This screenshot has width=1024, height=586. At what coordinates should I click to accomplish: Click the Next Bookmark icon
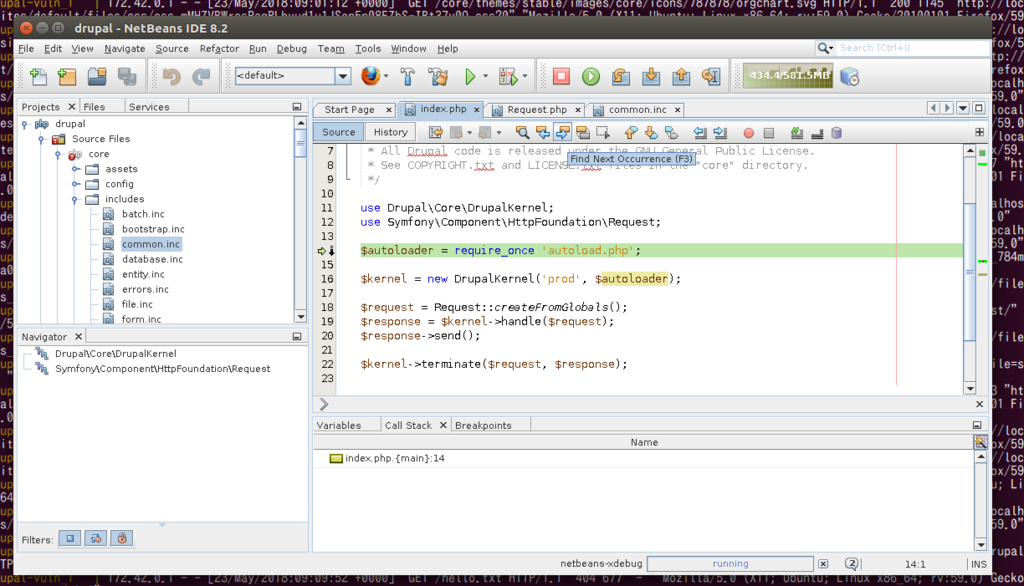coord(651,133)
